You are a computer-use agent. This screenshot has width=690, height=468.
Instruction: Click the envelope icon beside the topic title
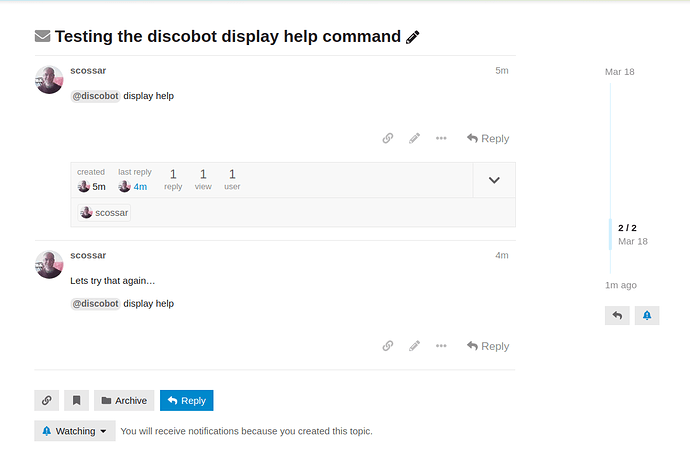[x=42, y=36]
